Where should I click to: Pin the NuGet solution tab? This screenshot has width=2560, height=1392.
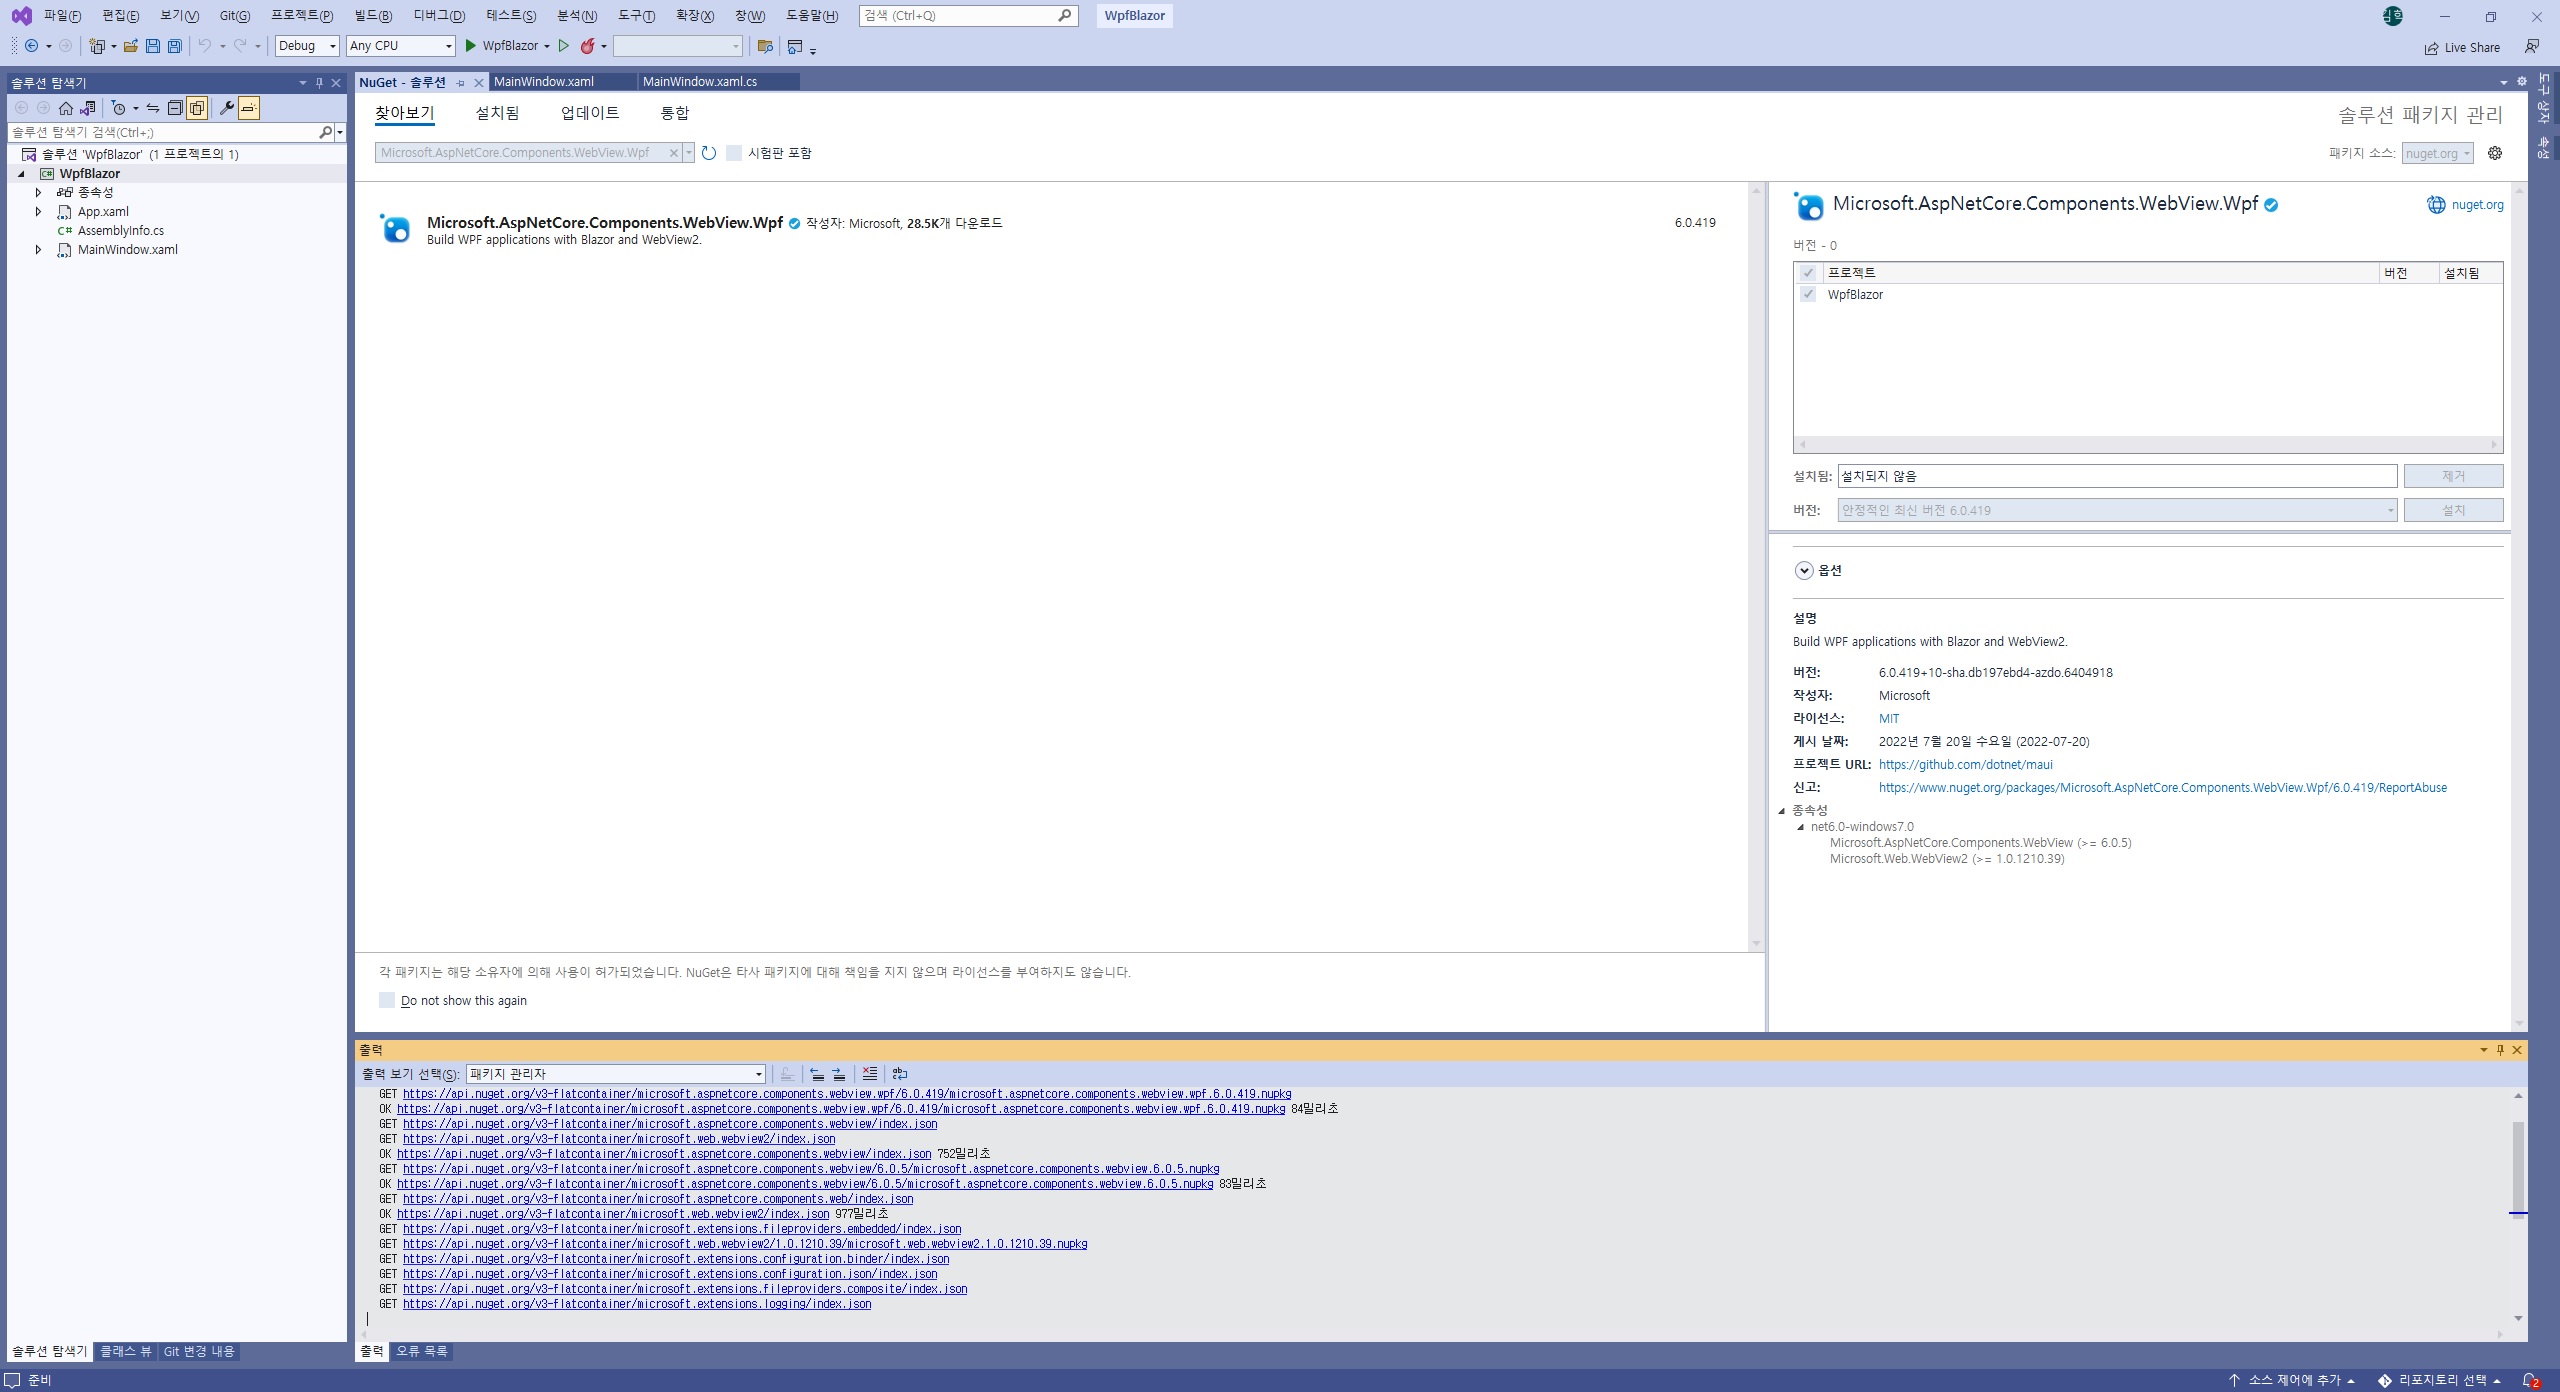point(461,83)
